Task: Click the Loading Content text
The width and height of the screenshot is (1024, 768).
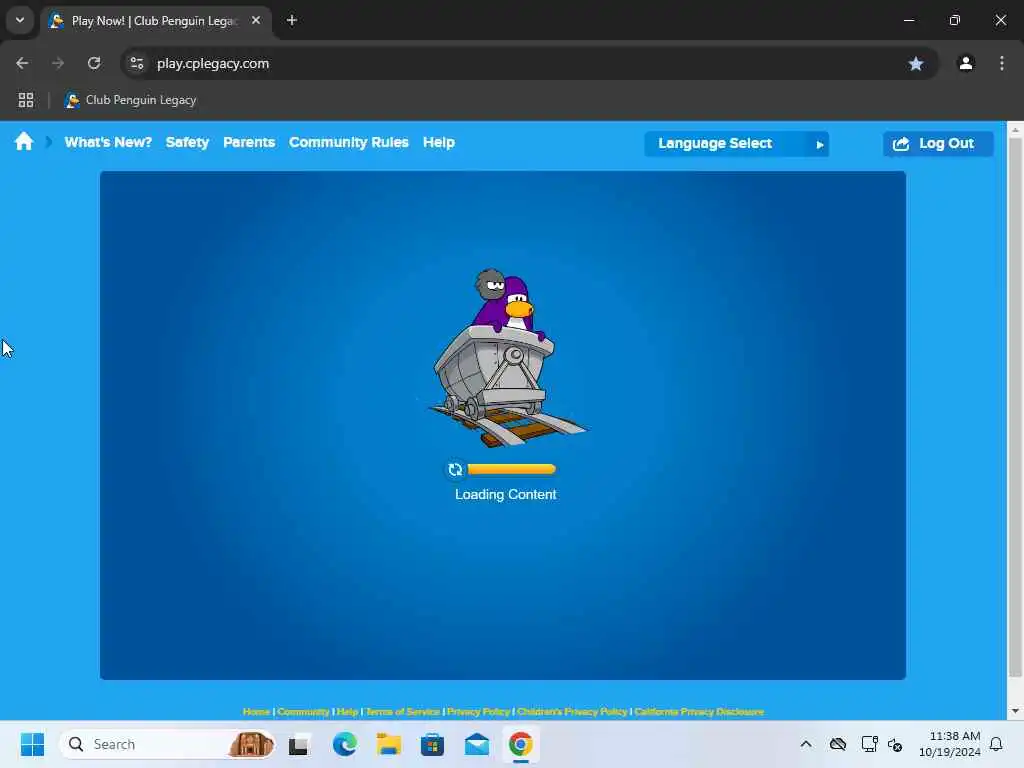Action: pos(505,494)
